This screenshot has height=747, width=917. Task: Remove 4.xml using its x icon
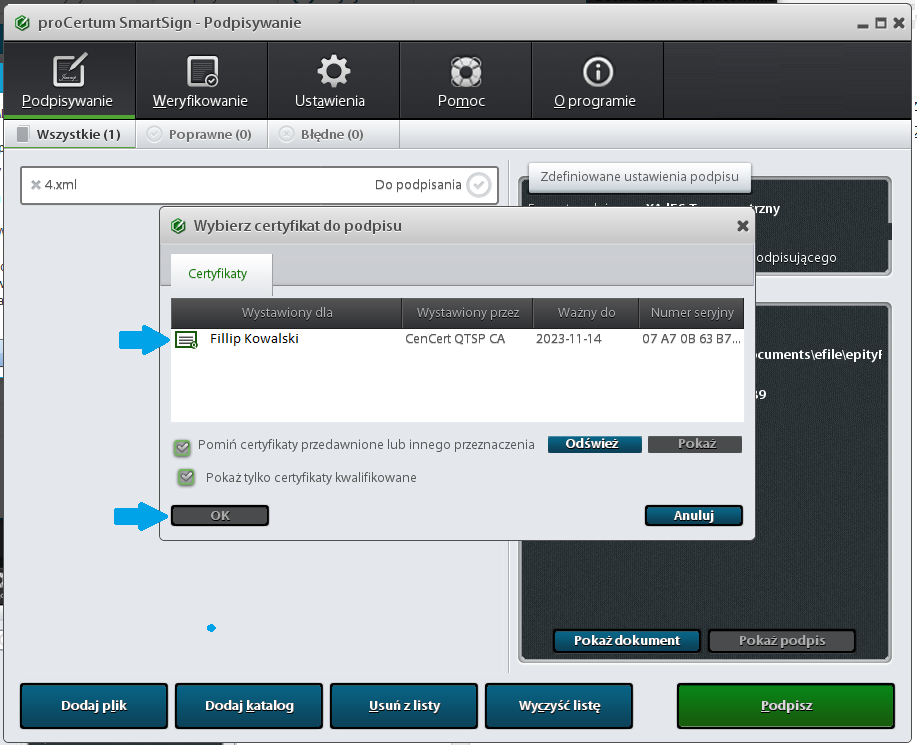[36, 185]
